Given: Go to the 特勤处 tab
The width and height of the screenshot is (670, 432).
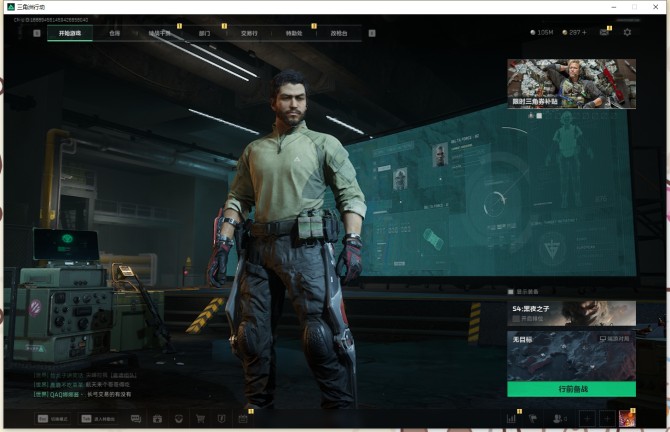Looking at the screenshot, I should [x=294, y=33].
